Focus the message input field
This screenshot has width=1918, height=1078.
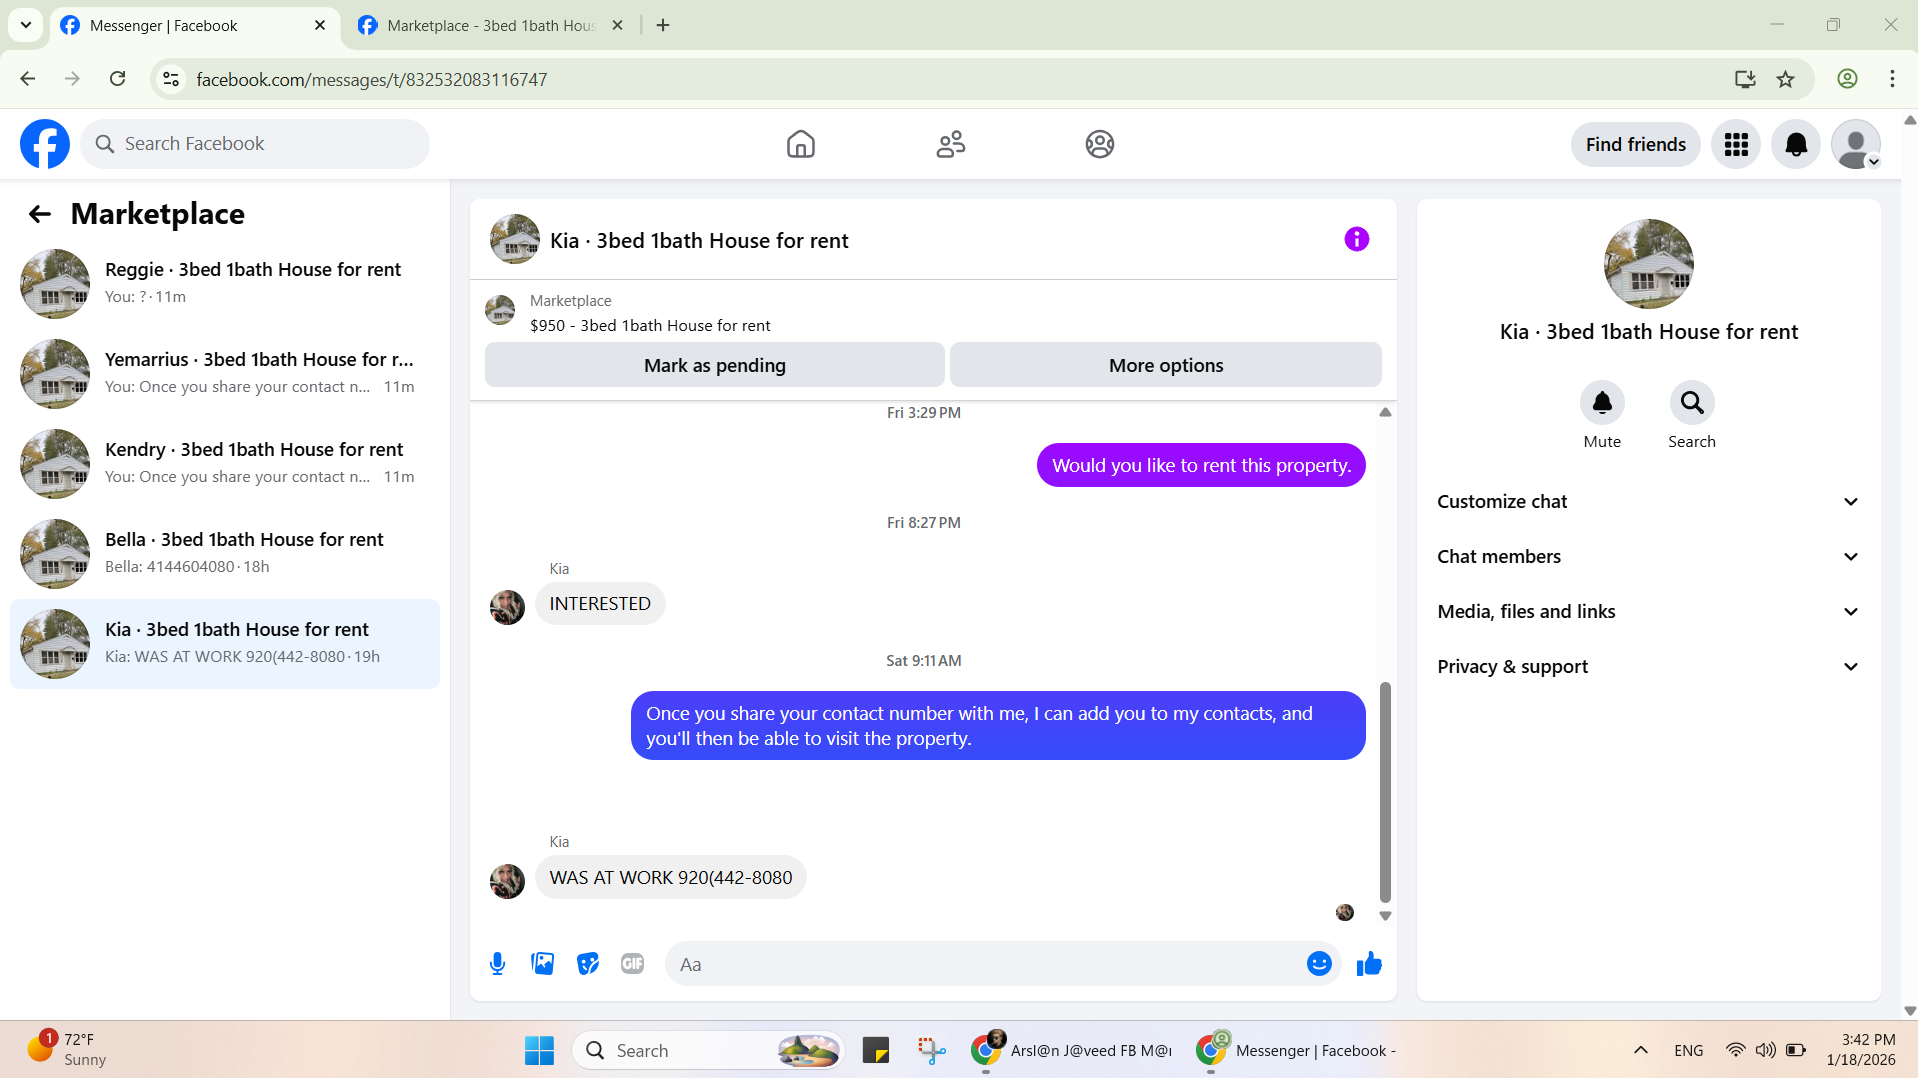985,964
